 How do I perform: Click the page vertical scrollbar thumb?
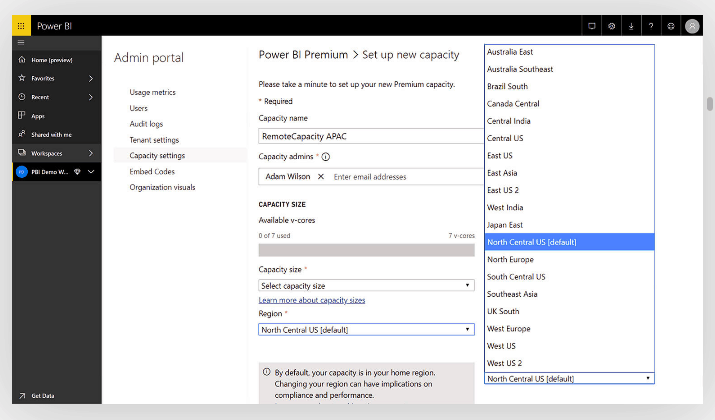click(710, 104)
